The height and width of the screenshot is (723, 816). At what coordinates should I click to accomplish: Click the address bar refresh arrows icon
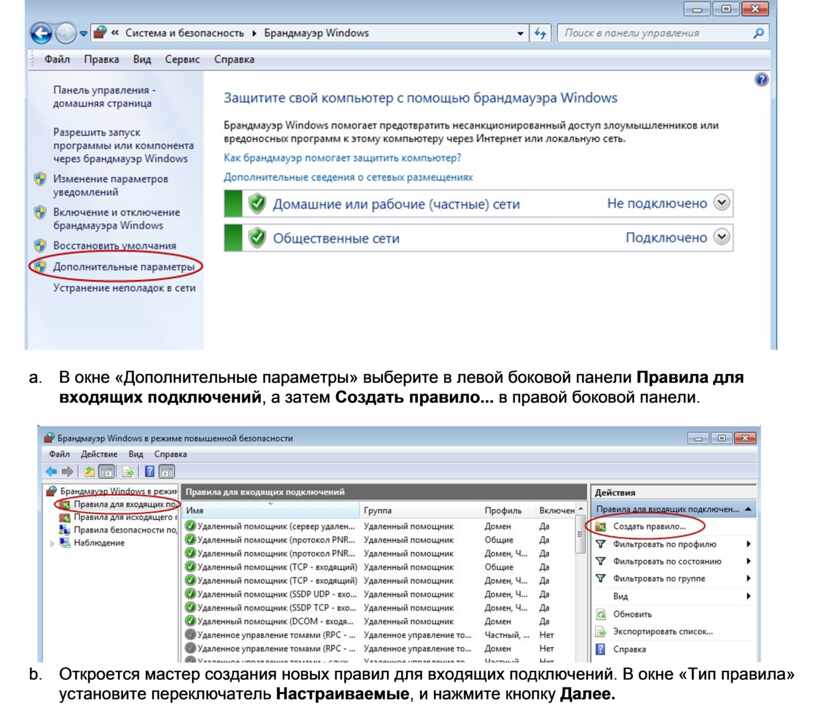[x=540, y=33]
